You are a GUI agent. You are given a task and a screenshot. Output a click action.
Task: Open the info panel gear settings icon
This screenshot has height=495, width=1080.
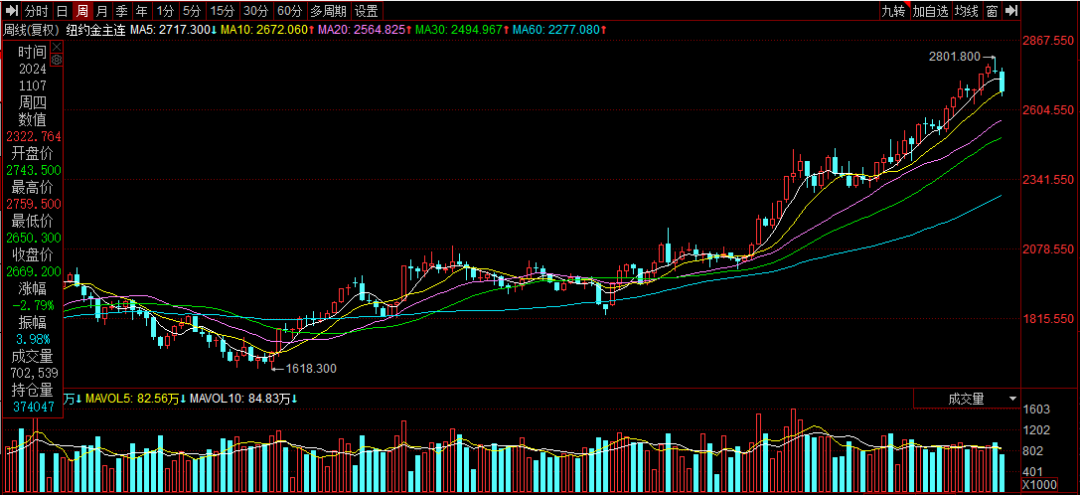point(56,60)
